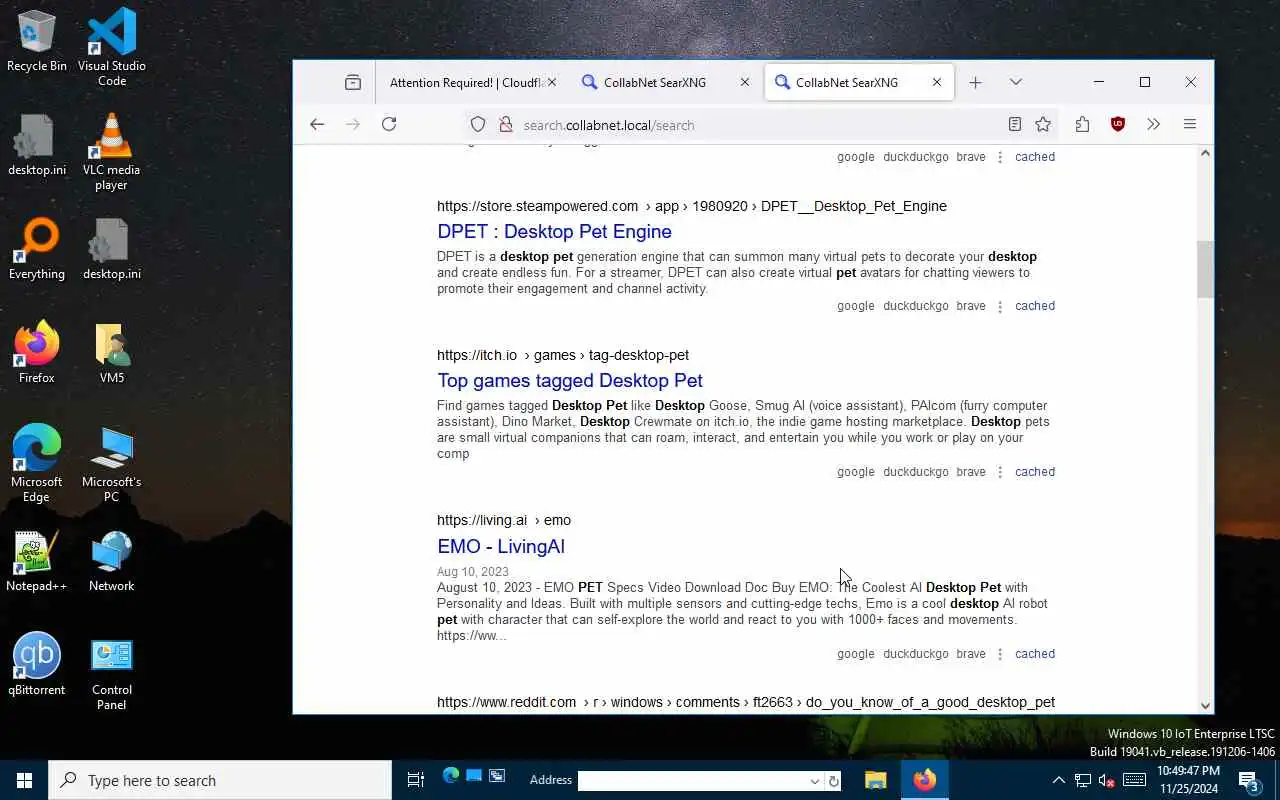Open File Explorer from the taskbar
The height and width of the screenshot is (800, 1280).
click(875, 780)
